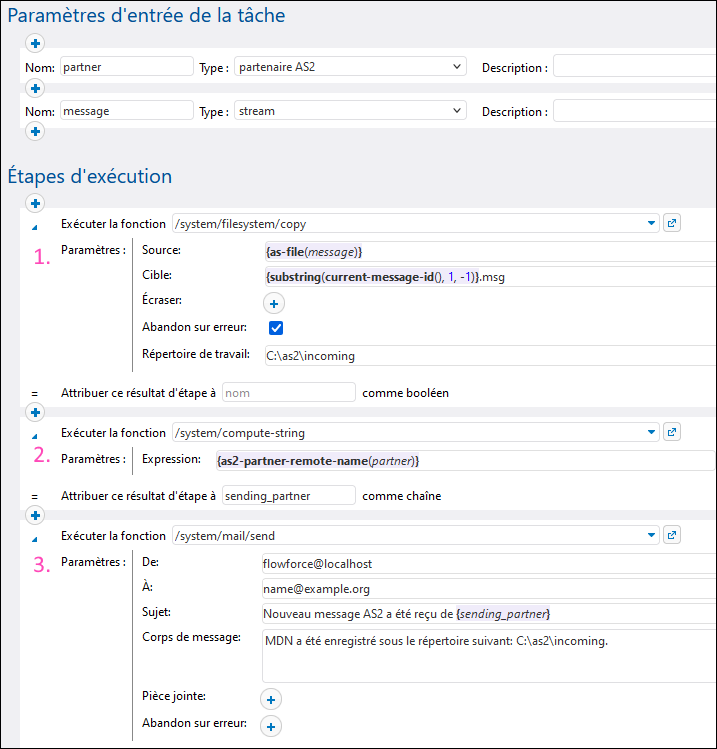Uncheck the Abandon sur erreur checkbox

(x=277, y=328)
